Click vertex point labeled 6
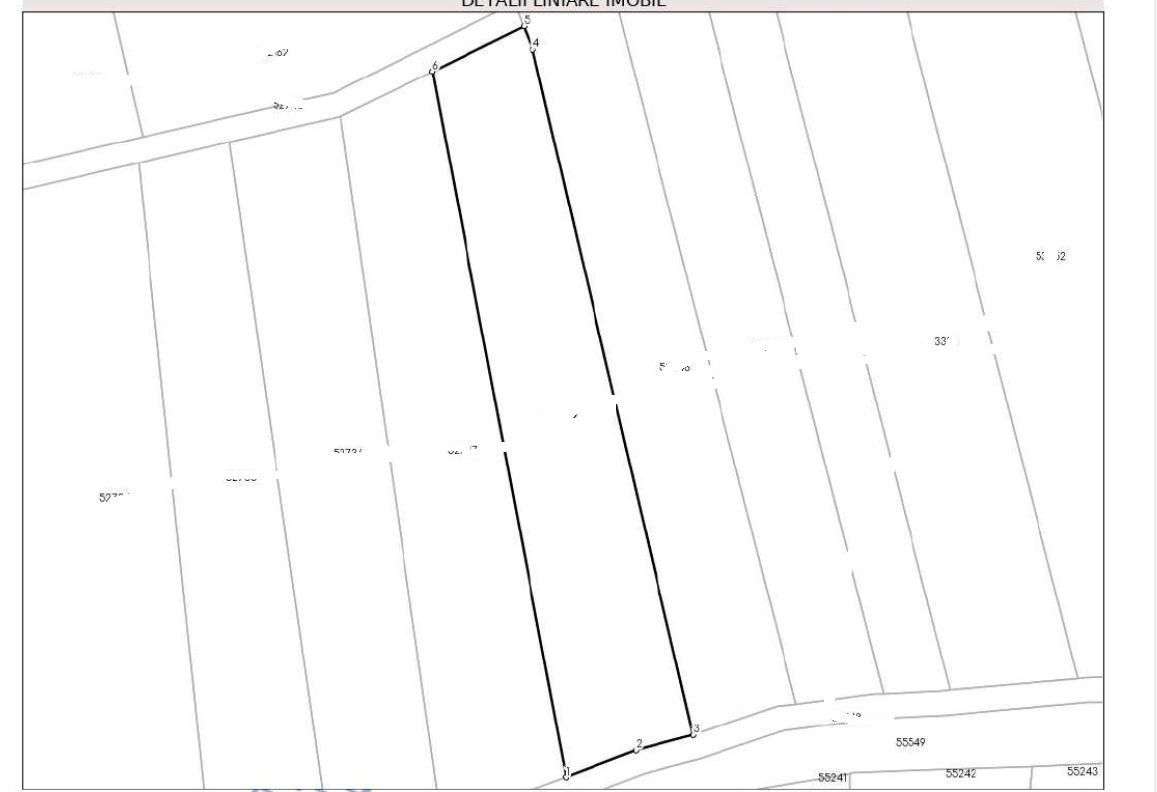The image size is (1157, 792). click(x=435, y=68)
